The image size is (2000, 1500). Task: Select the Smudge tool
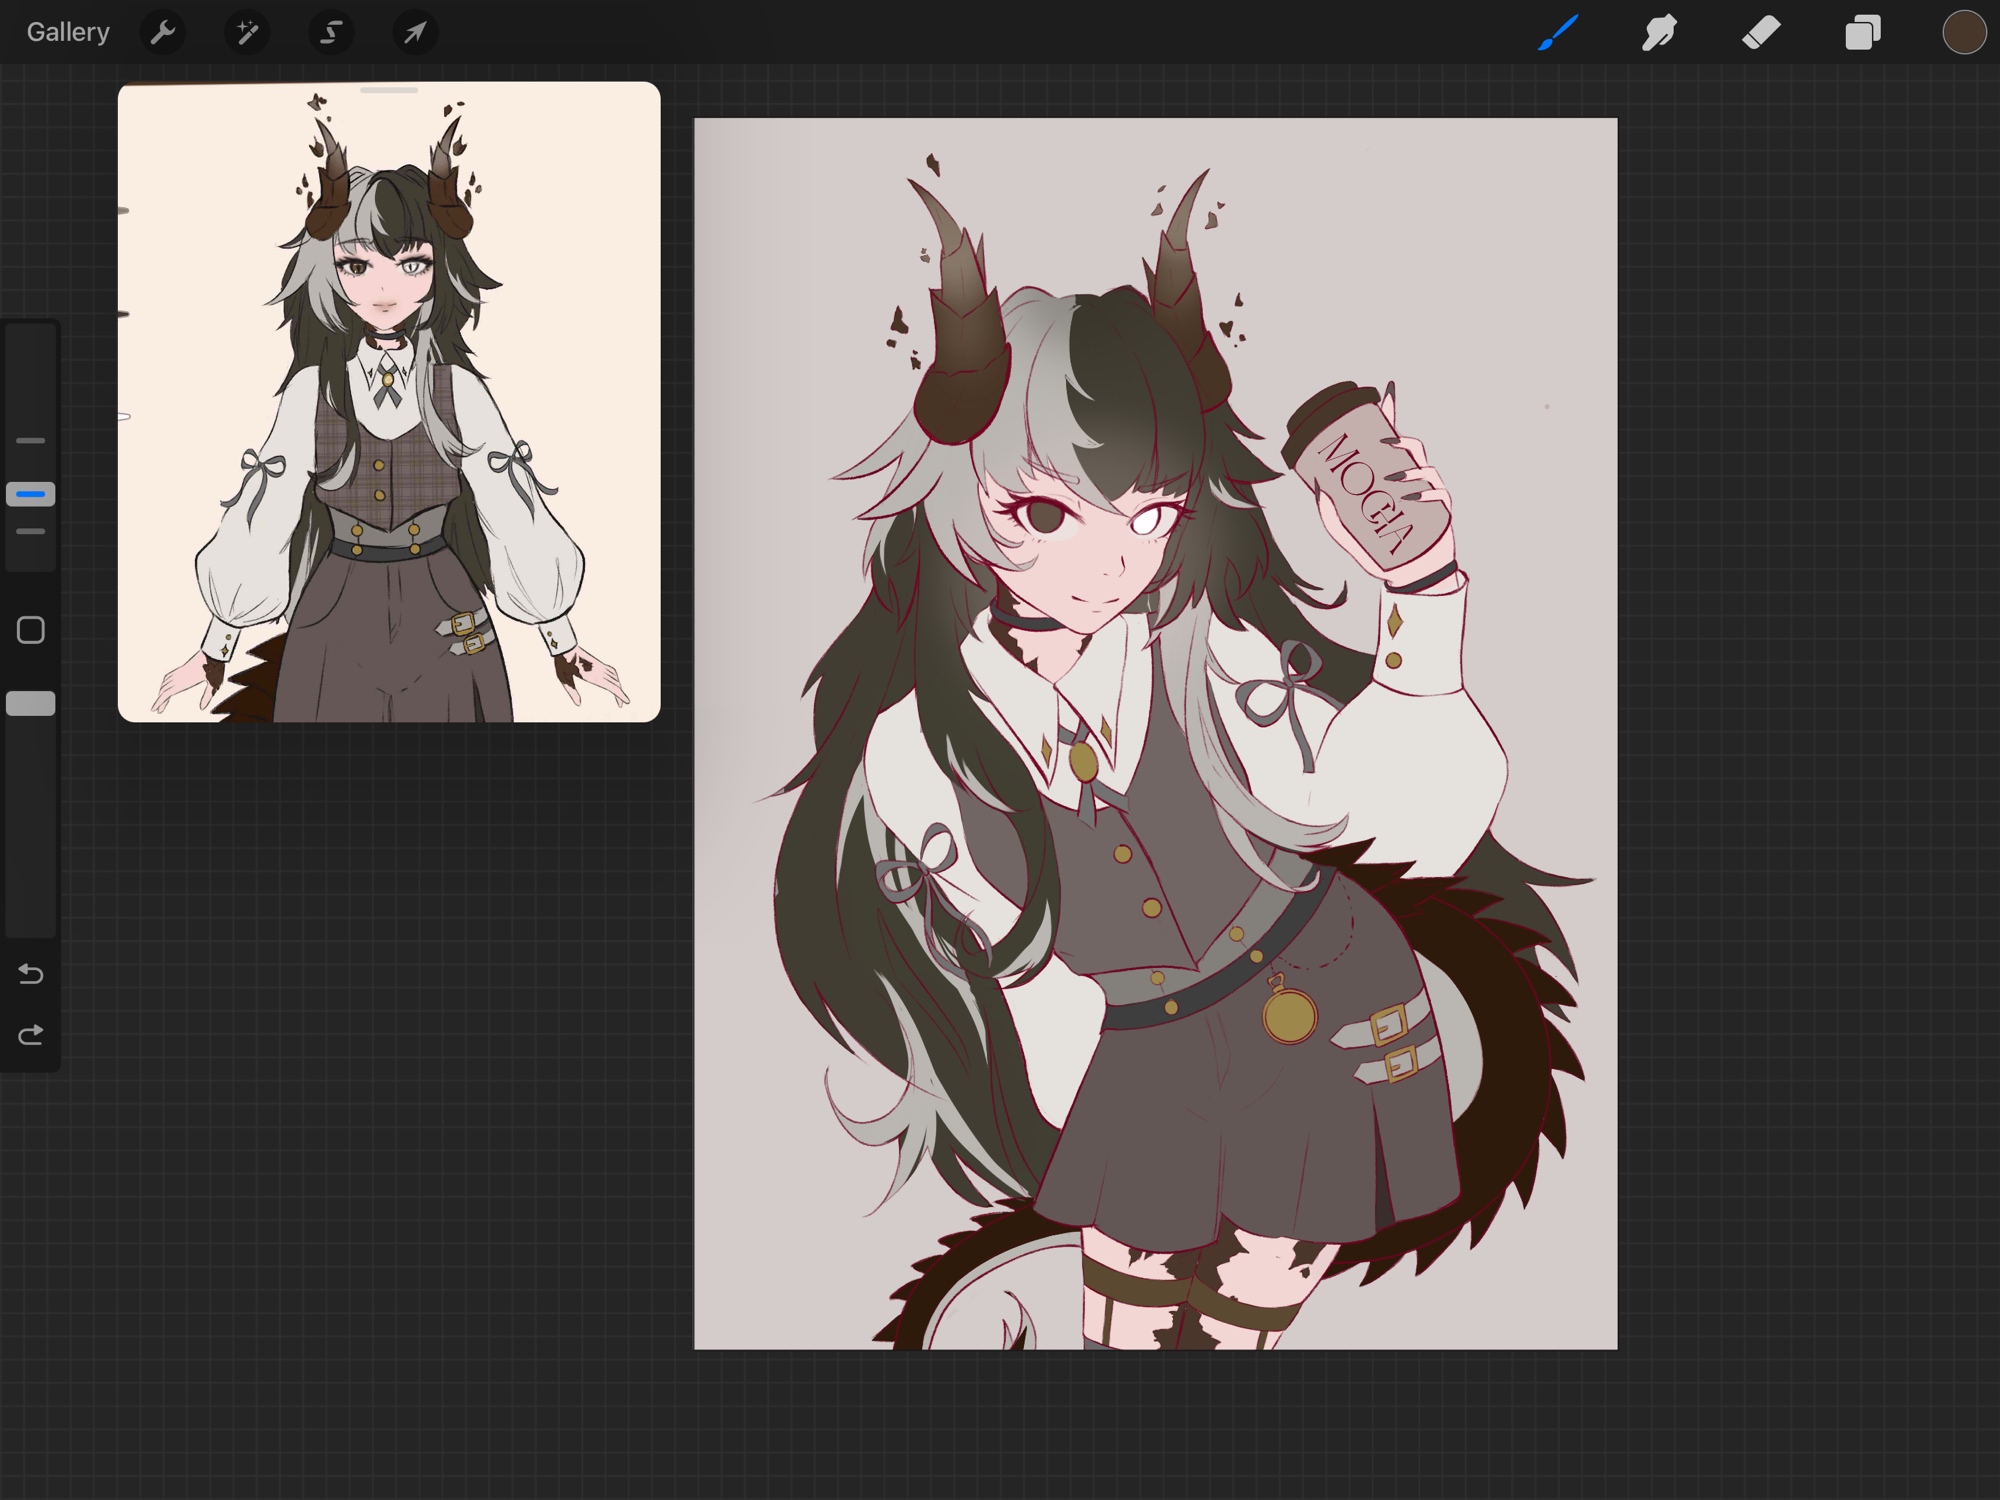click(1659, 33)
